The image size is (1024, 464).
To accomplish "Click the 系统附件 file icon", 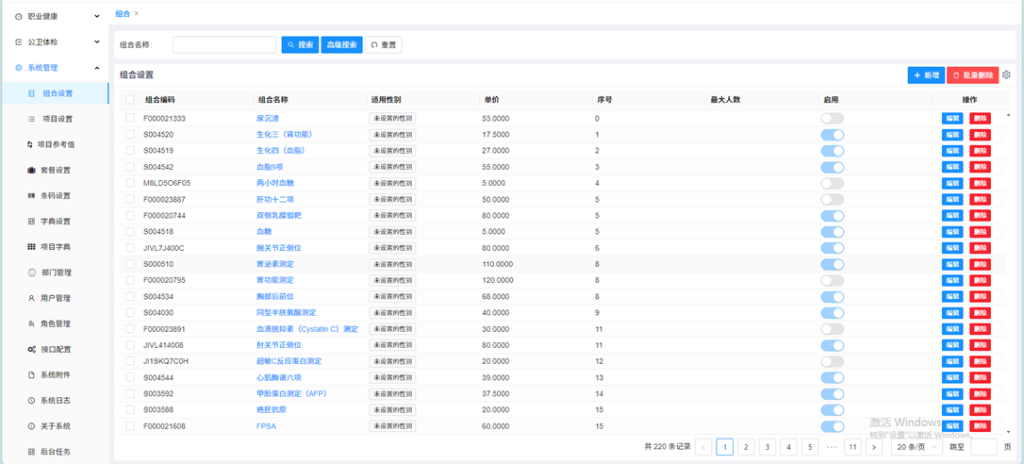I will click(31, 375).
